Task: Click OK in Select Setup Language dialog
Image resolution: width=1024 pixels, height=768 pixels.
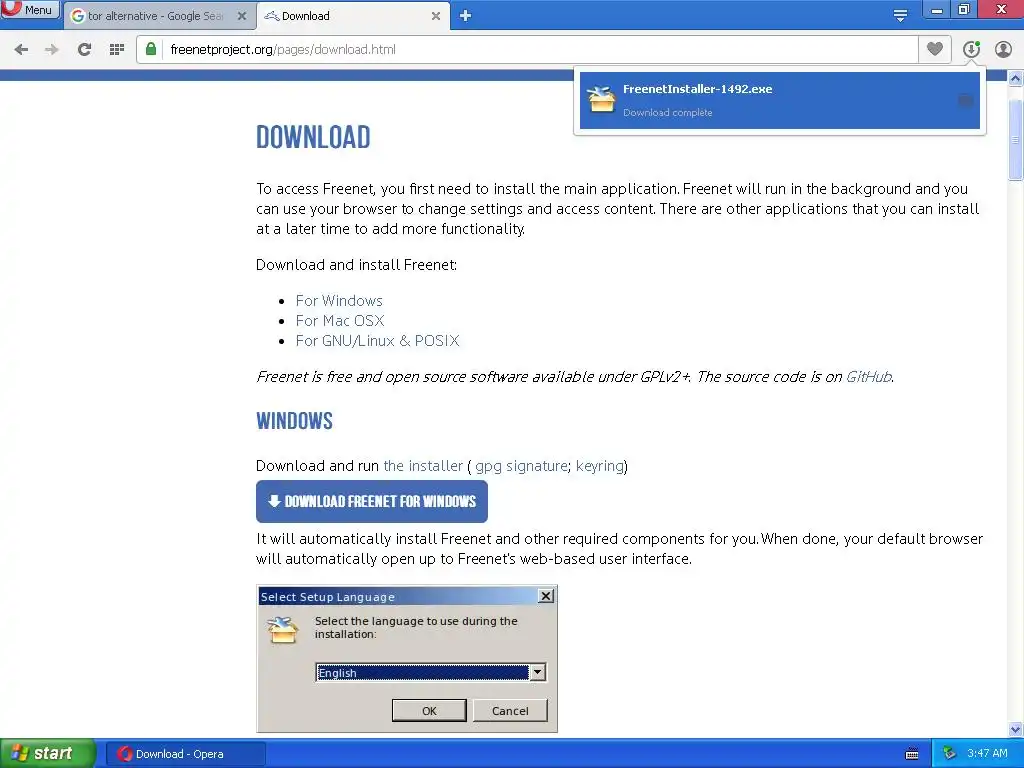Action: (429, 711)
